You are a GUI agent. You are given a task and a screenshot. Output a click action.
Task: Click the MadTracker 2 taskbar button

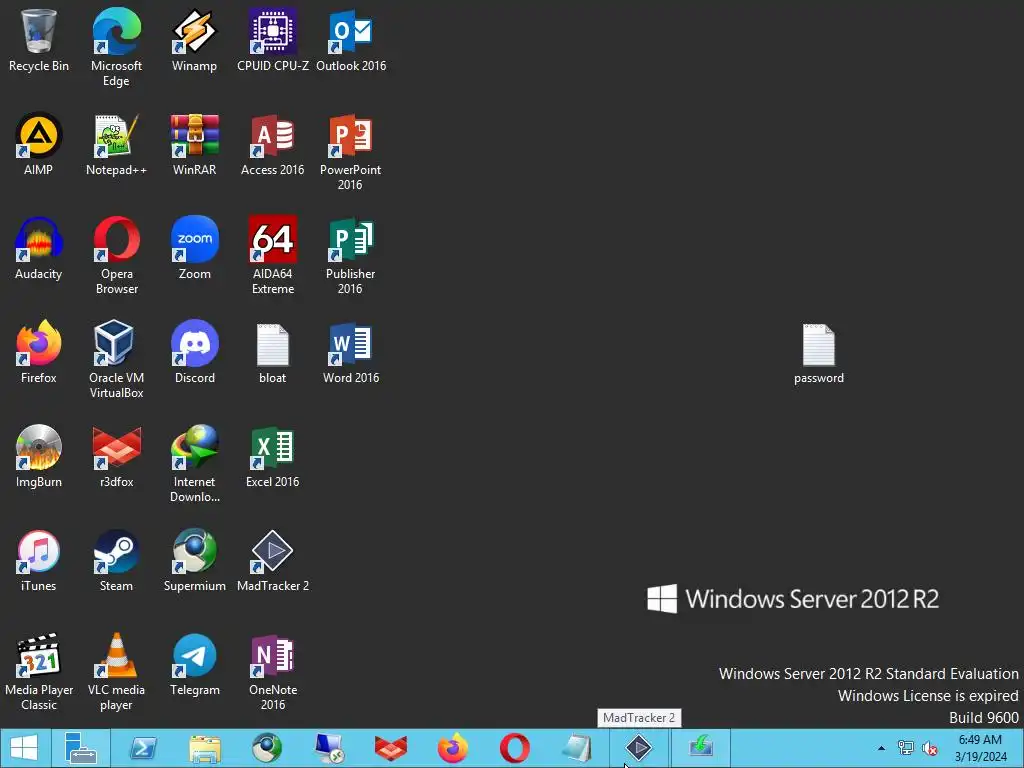coord(639,748)
